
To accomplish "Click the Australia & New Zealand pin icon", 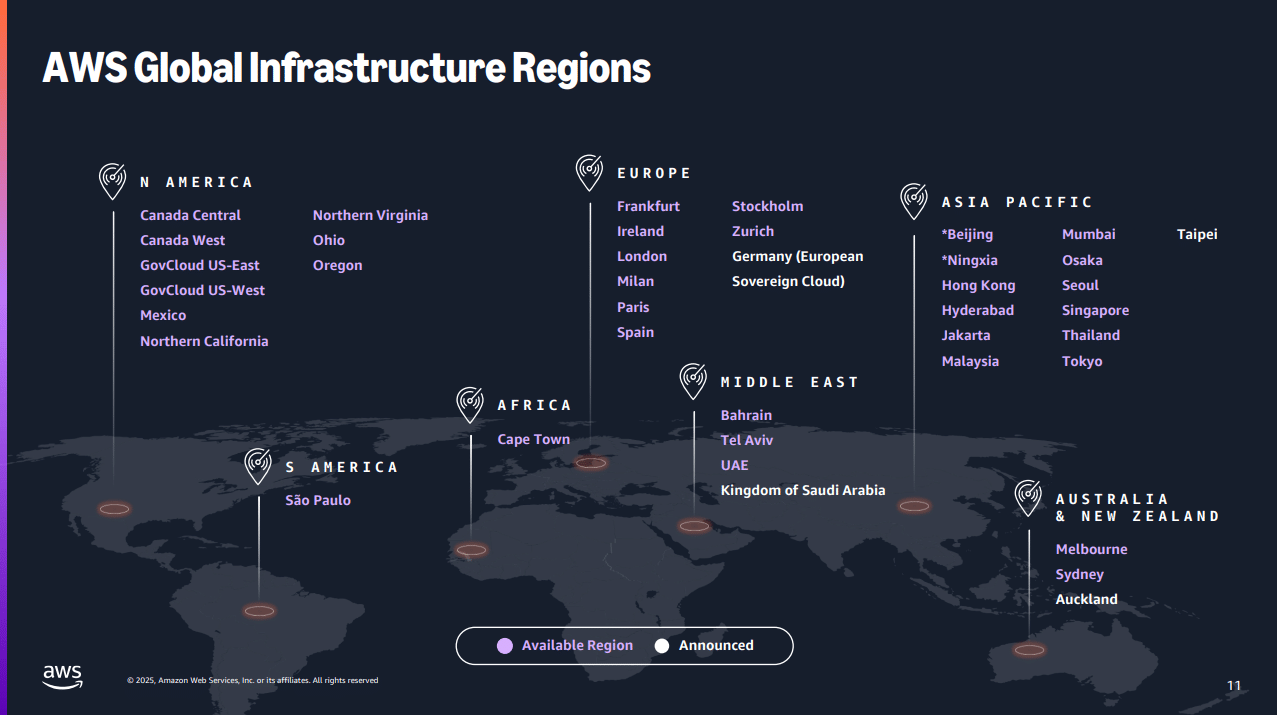I will point(1029,498).
